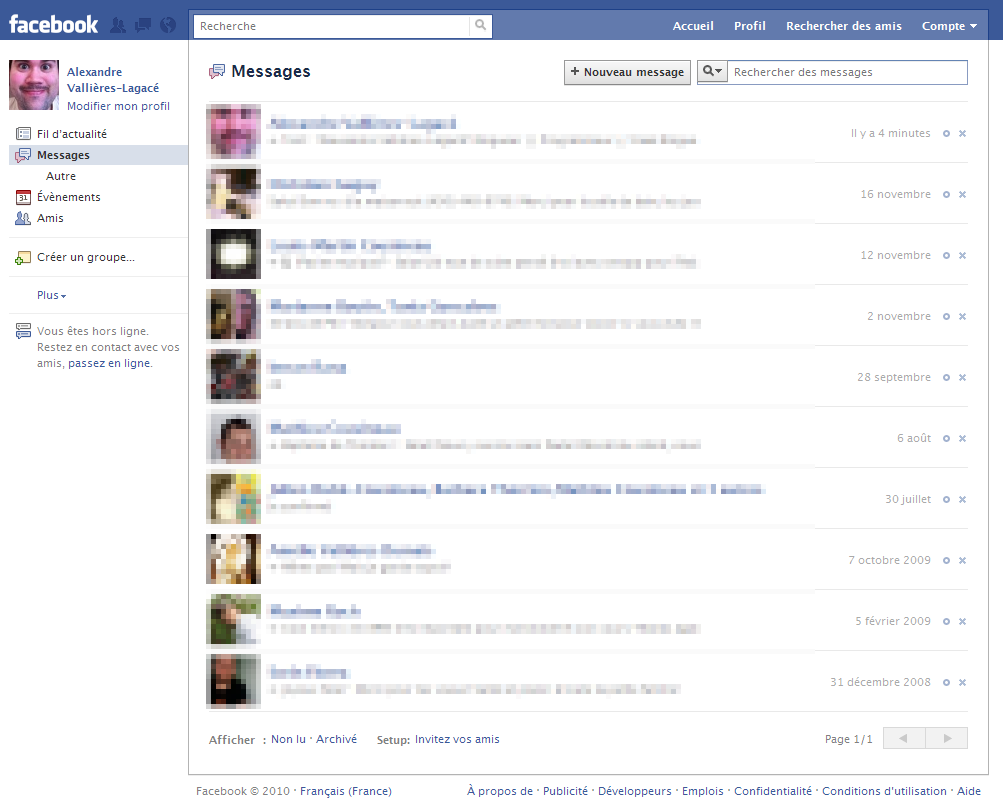Delete the message from 6 août
Viewport: 1003px width, 807px height.
click(x=962, y=438)
